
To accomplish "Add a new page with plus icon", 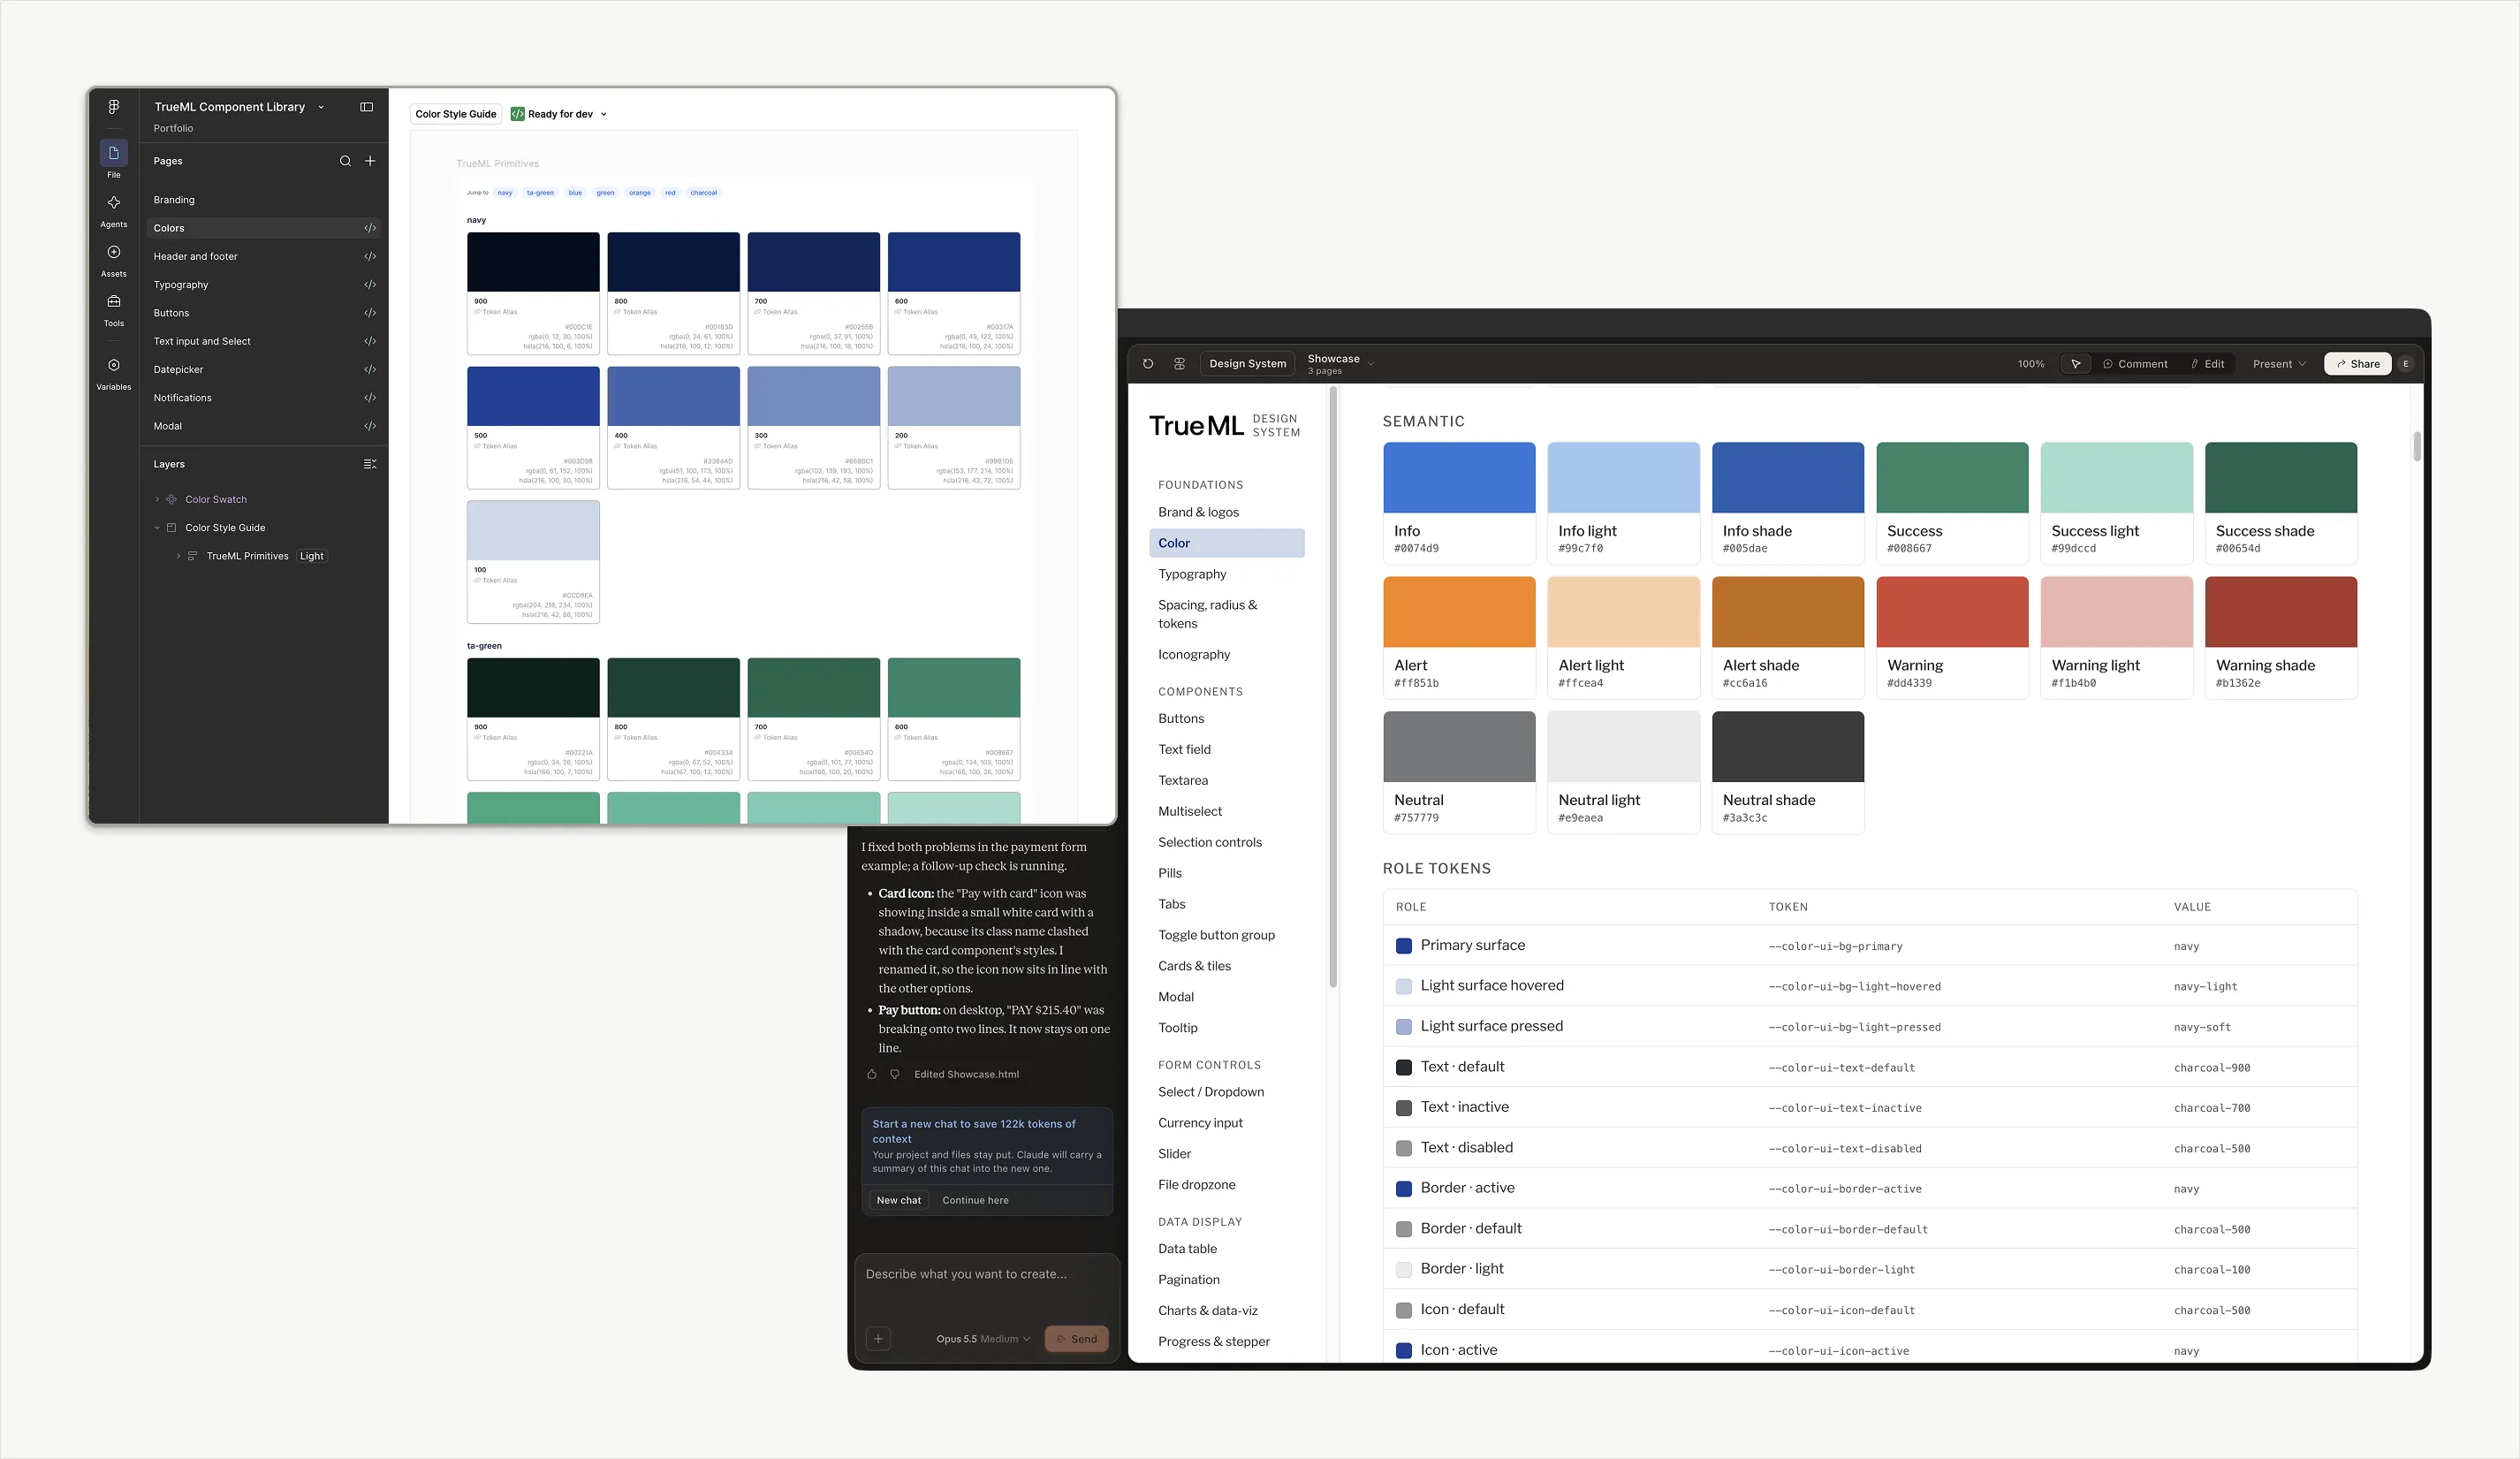I will pos(370,161).
